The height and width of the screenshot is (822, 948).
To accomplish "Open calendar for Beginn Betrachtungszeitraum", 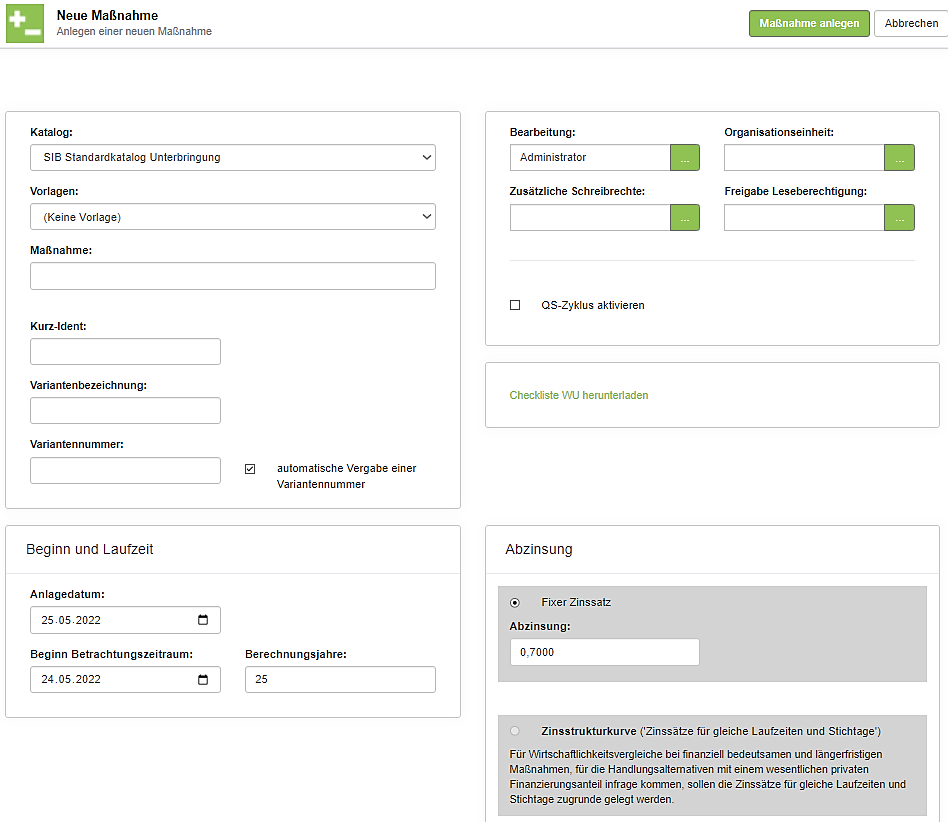I will [203, 680].
